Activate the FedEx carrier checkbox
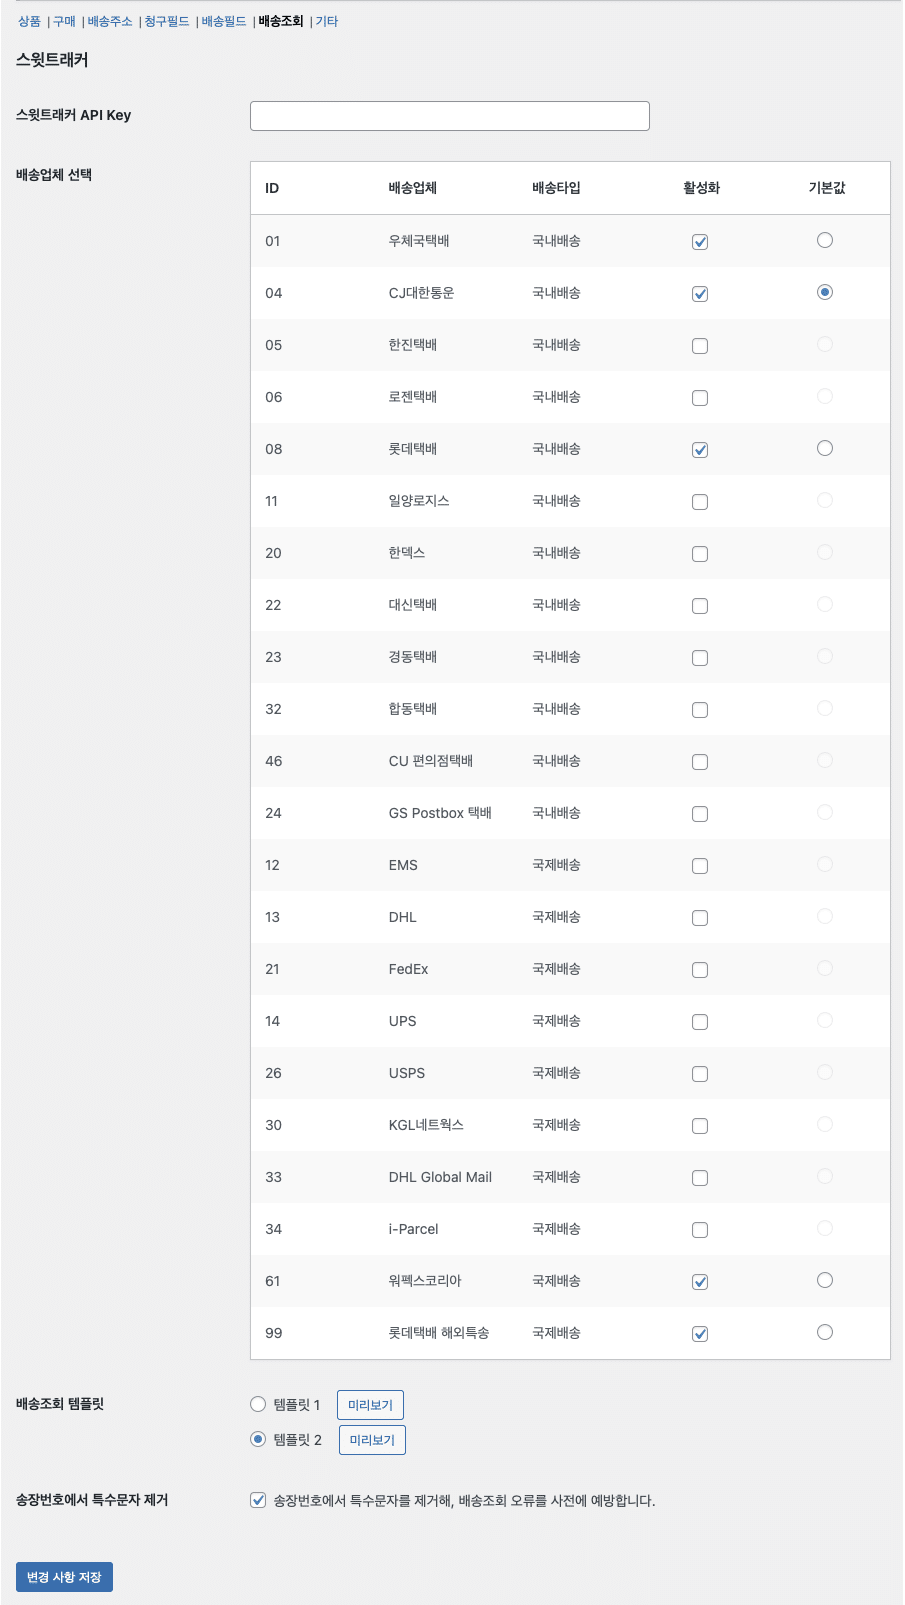905x1605 pixels. pos(700,970)
